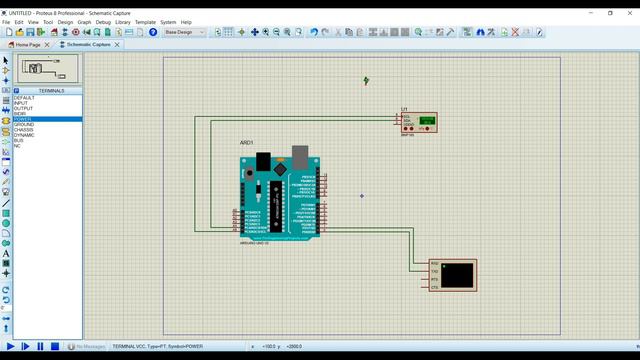
Task: Click the Undo arrow icon
Action: [x=314, y=32]
